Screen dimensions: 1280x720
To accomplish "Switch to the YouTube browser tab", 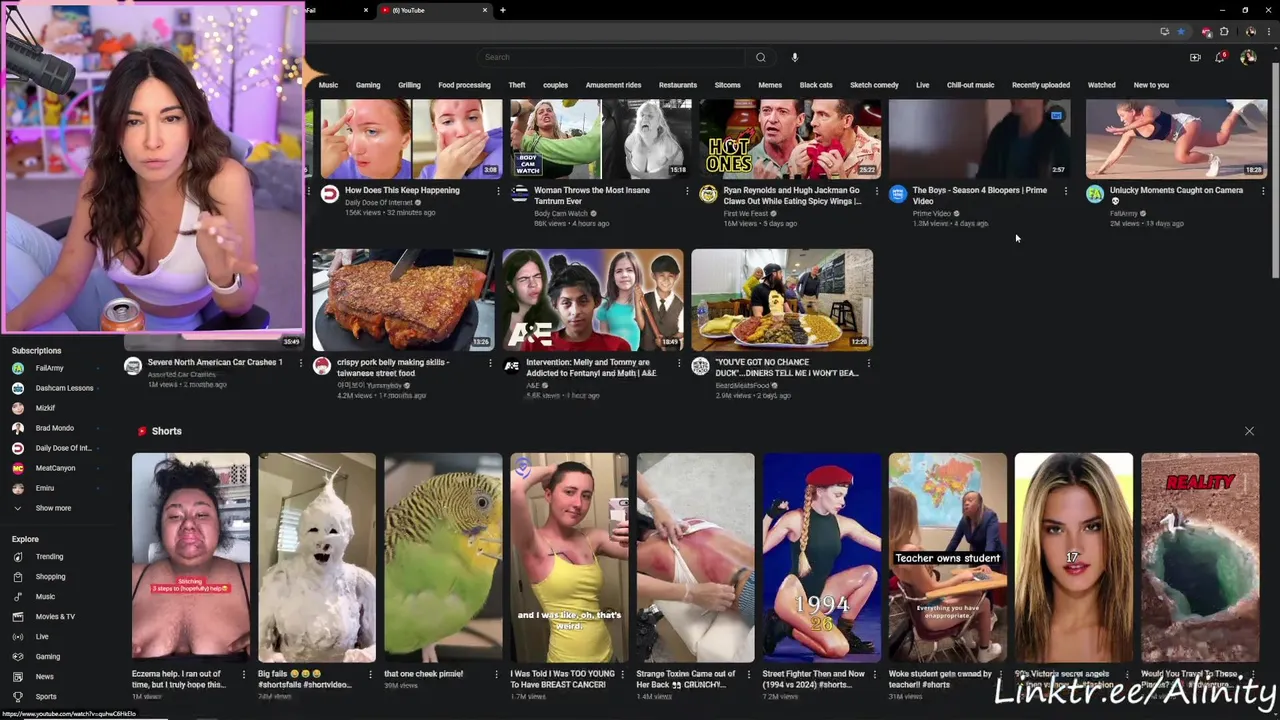I will 432,10.
